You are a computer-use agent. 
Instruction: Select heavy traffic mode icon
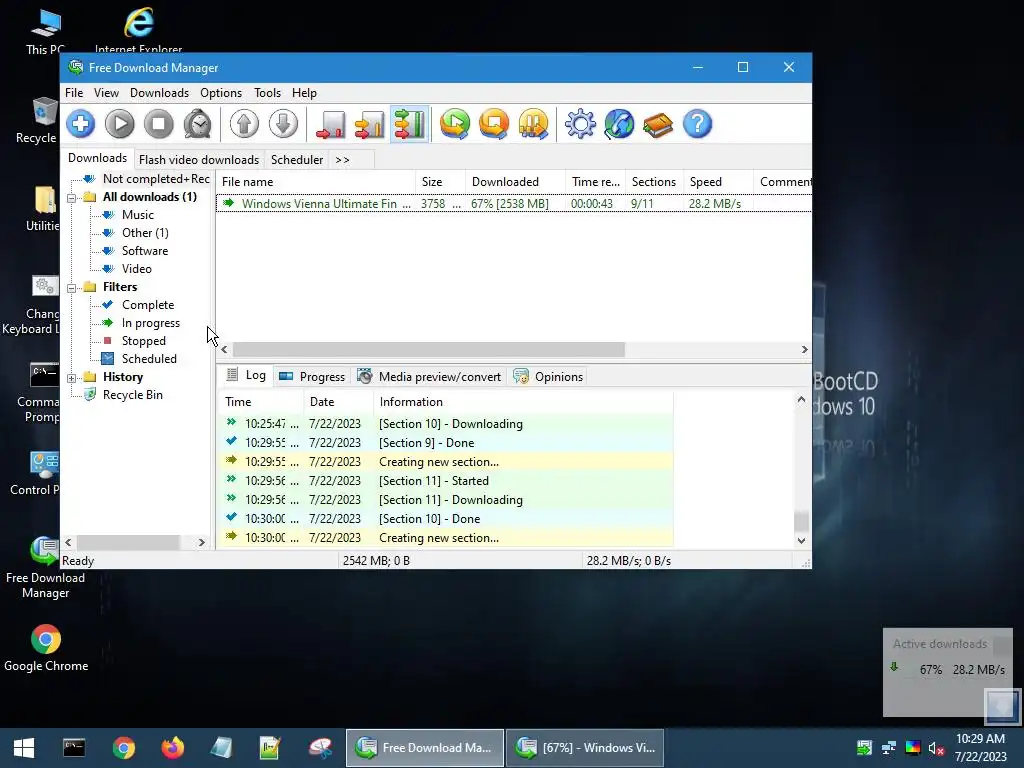tap(409, 124)
